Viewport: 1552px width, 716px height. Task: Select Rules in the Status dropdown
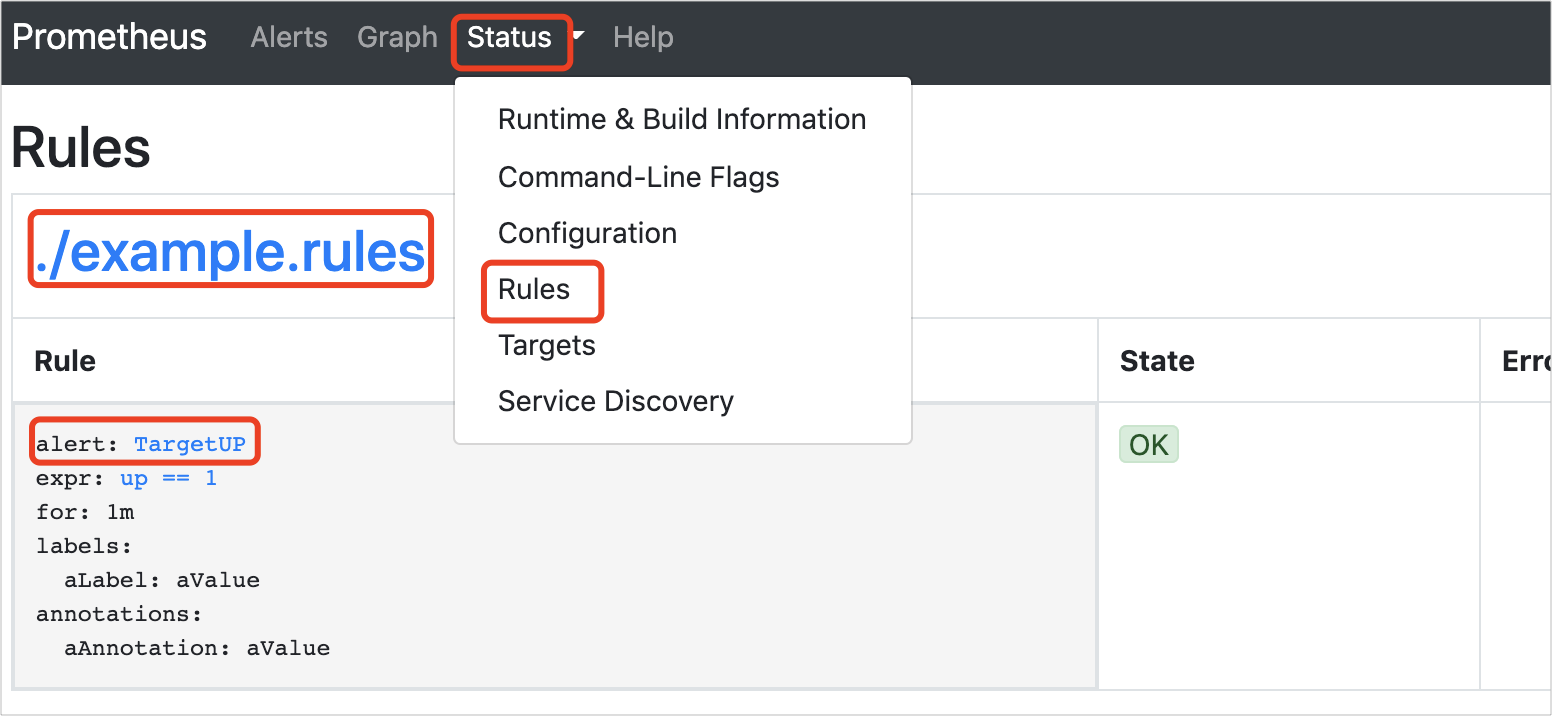click(534, 290)
